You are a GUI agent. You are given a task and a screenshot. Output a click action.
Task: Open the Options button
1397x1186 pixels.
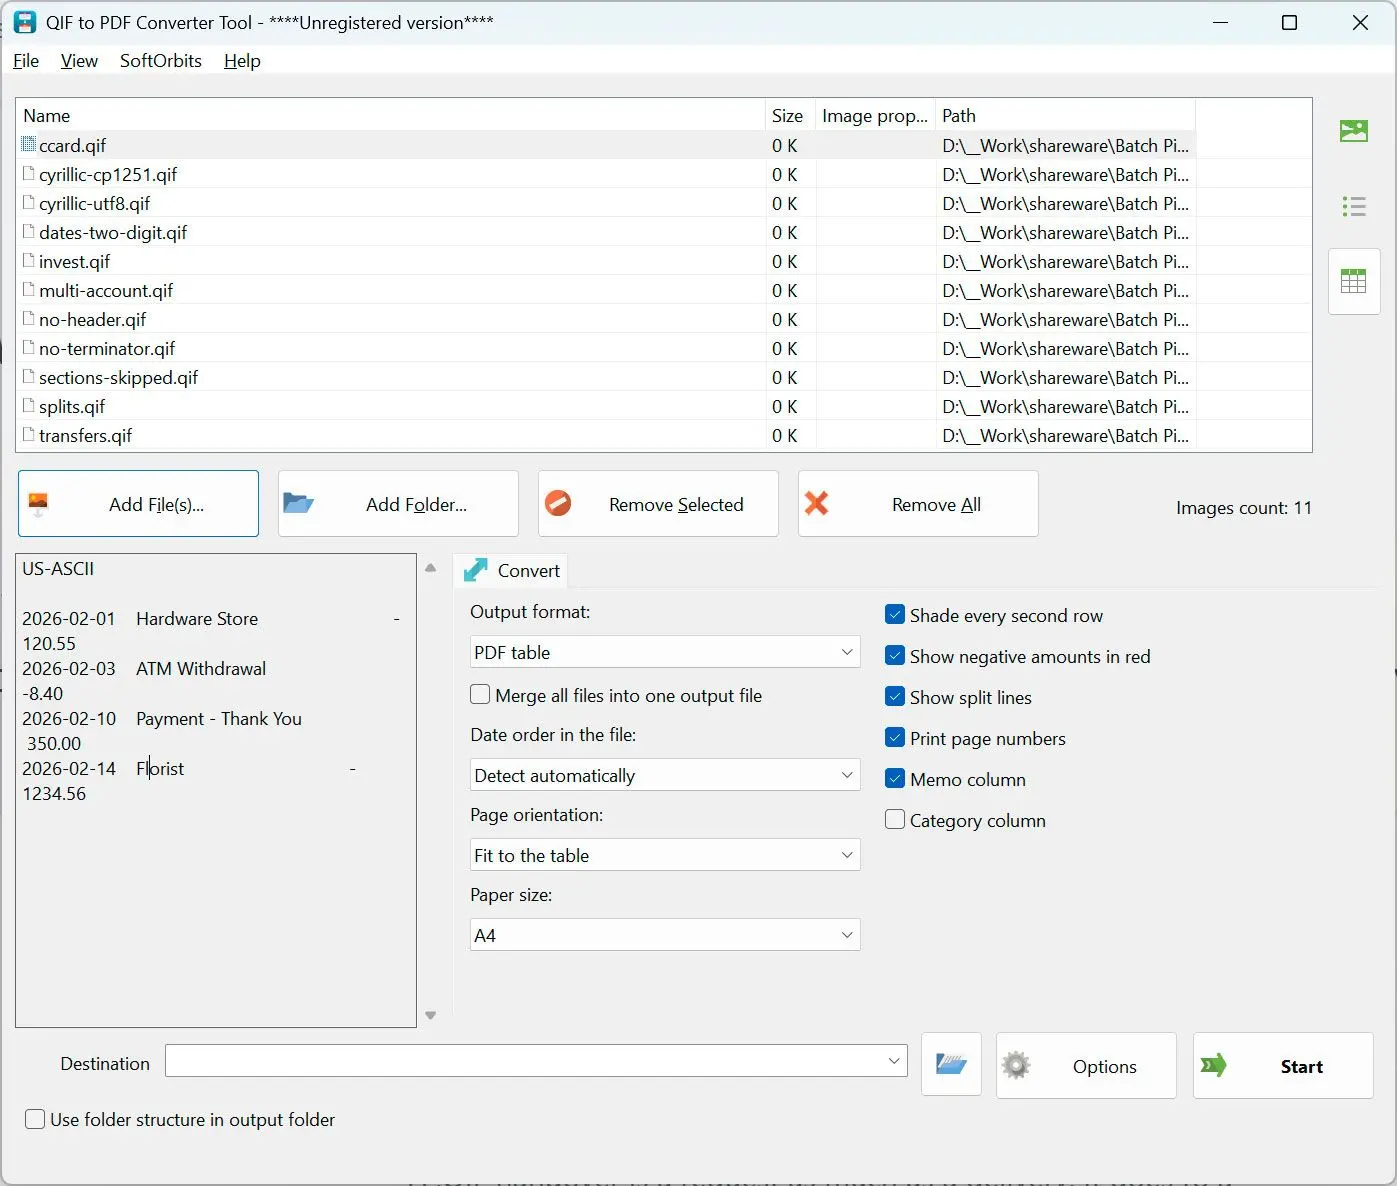pos(1086,1066)
